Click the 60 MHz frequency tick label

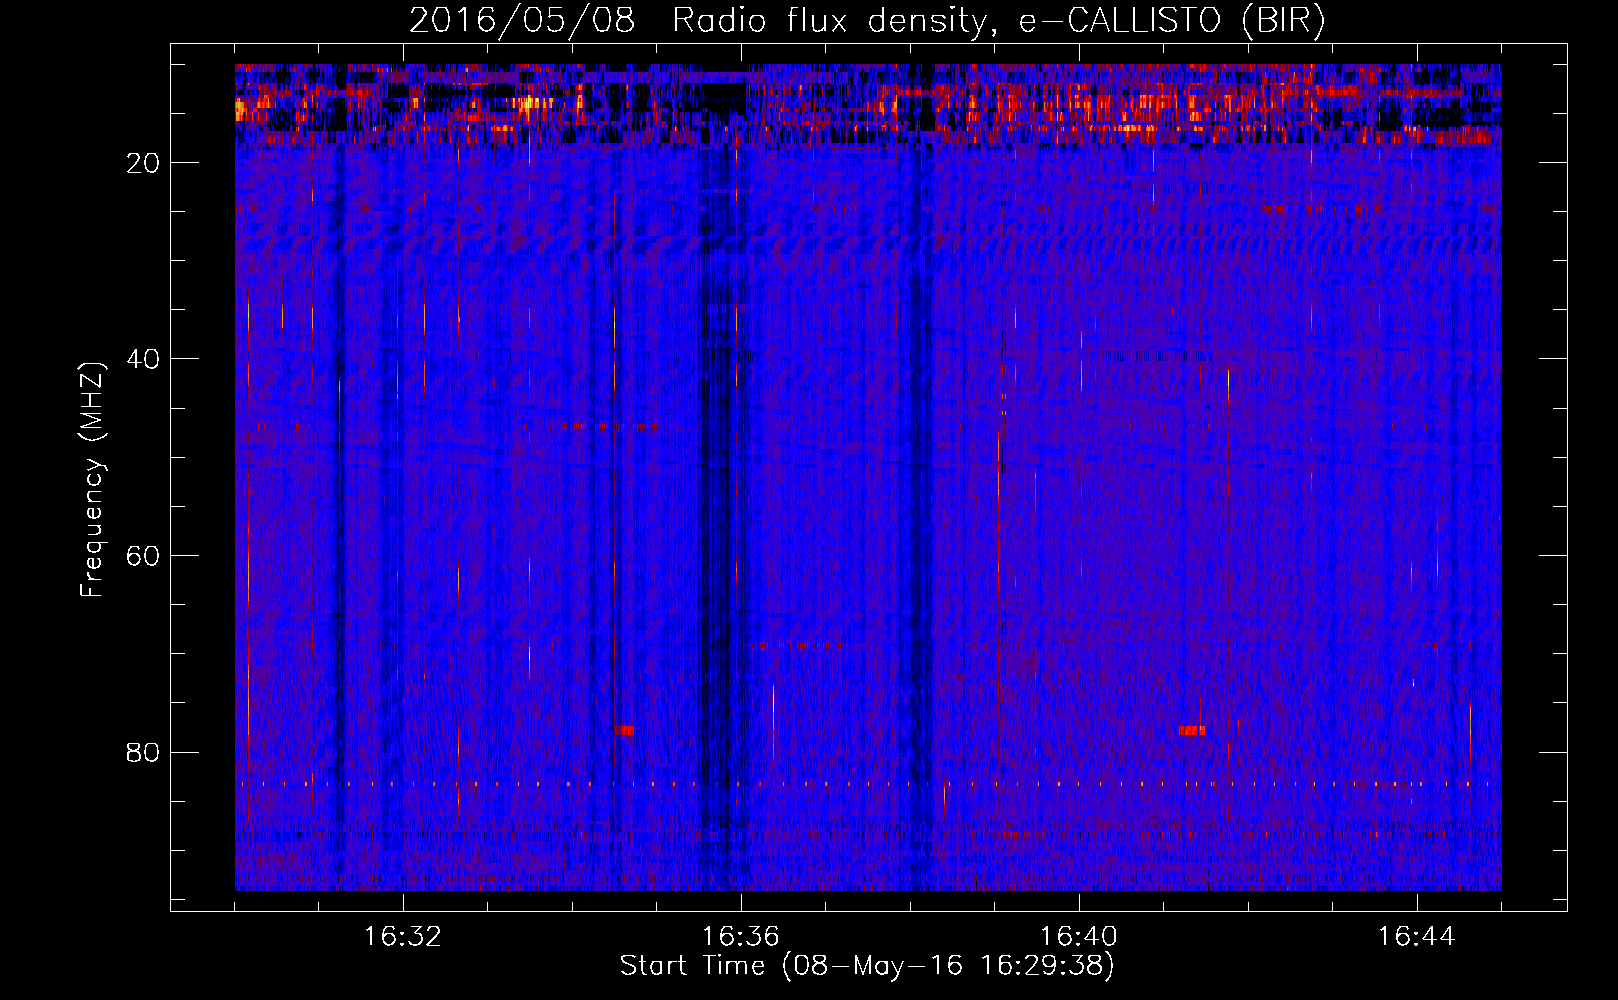point(144,556)
